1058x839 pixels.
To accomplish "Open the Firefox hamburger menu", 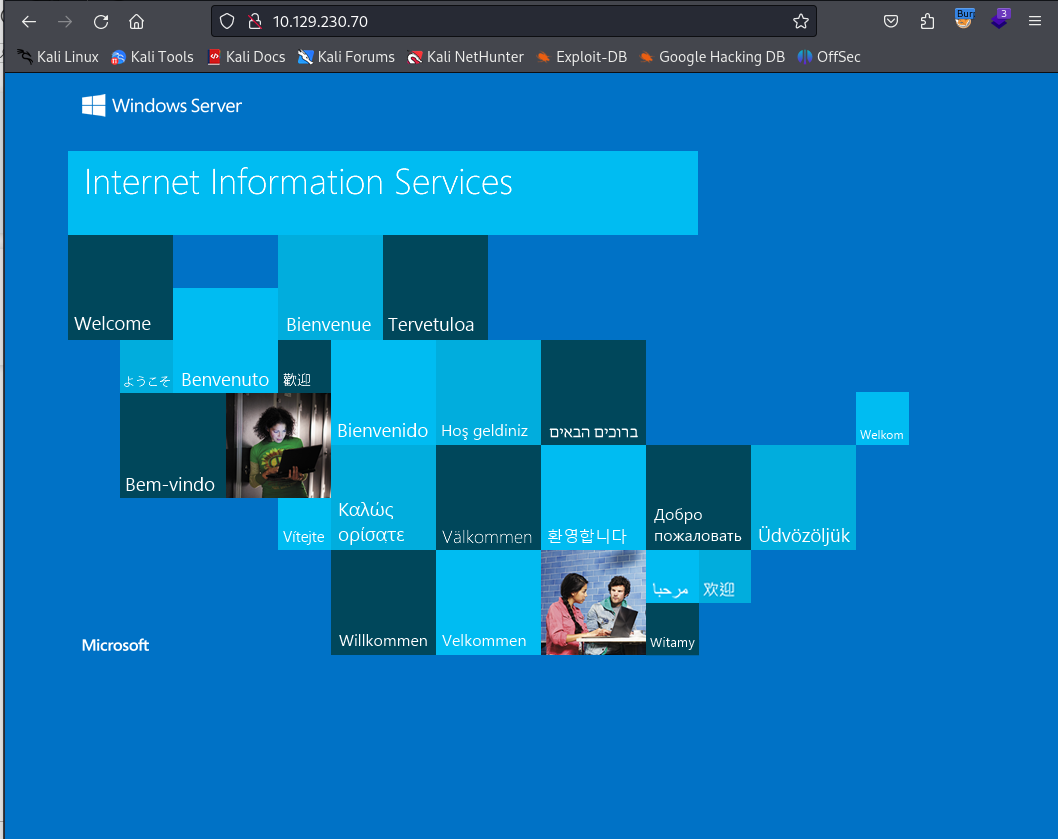I will point(1035,22).
